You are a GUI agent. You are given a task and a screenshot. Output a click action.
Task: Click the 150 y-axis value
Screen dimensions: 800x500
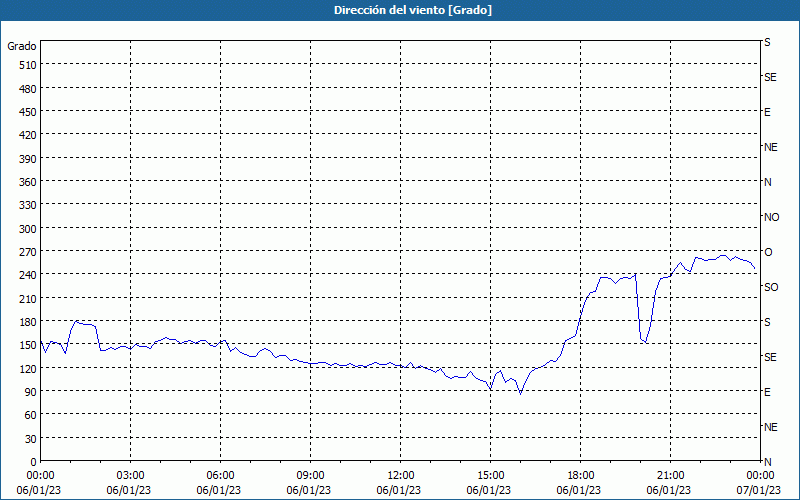click(x=29, y=345)
